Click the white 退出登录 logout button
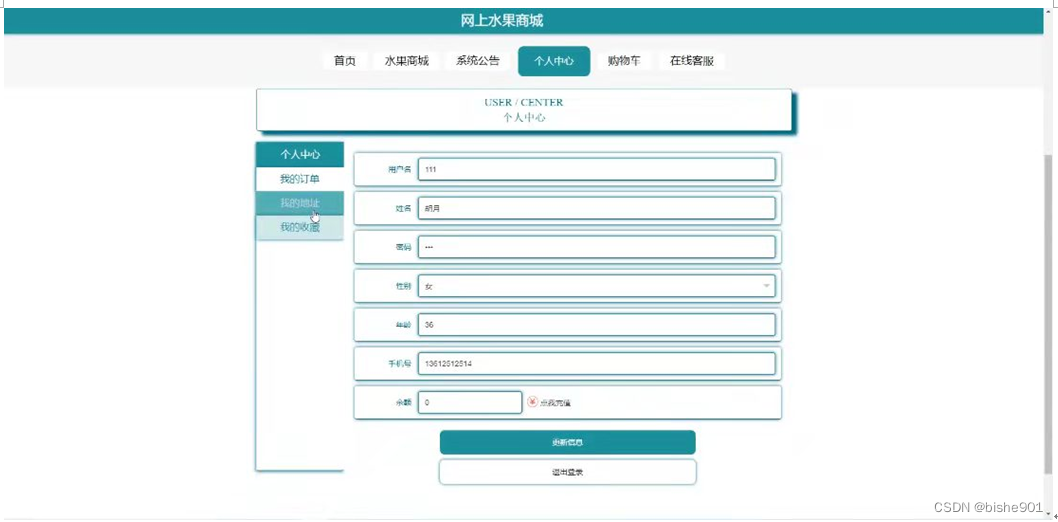This screenshot has width=1058, height=522. coord(567,472)
